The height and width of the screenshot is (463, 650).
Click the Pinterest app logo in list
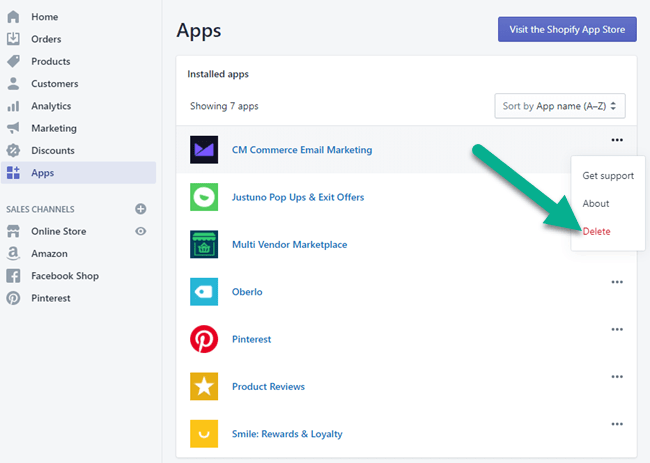(204, 339)
